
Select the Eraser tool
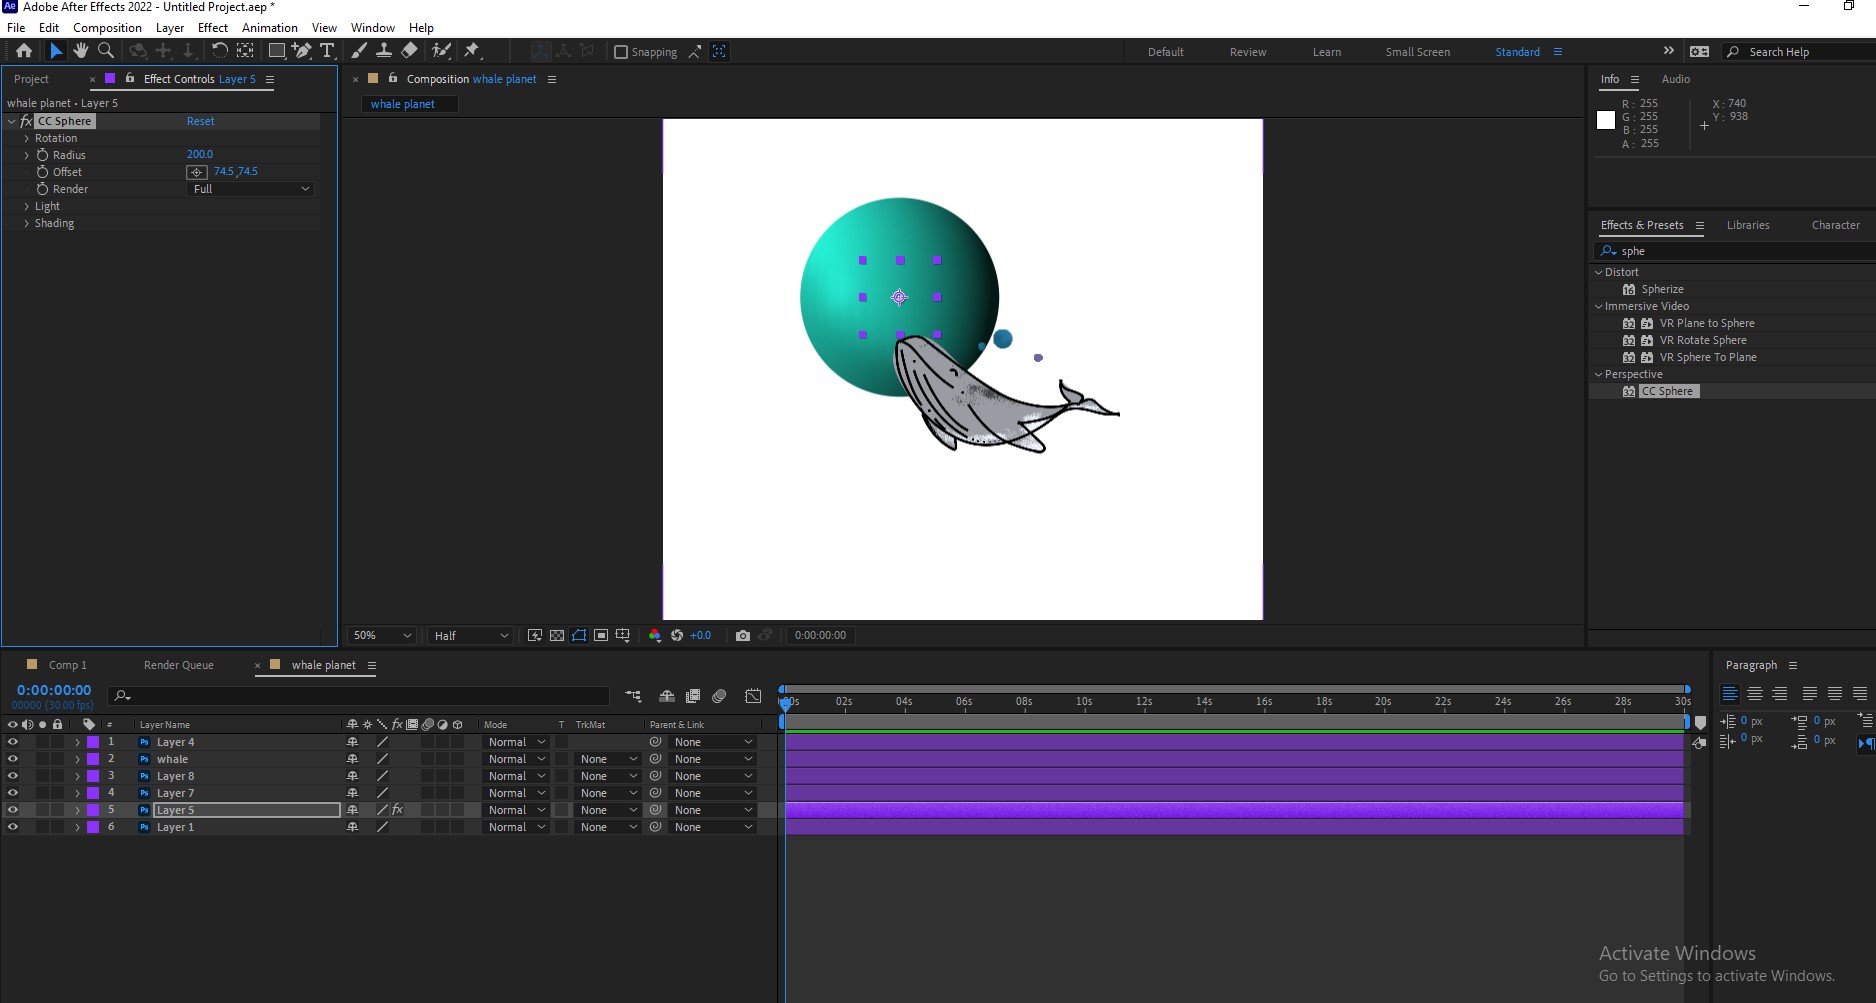click(409, 51)
